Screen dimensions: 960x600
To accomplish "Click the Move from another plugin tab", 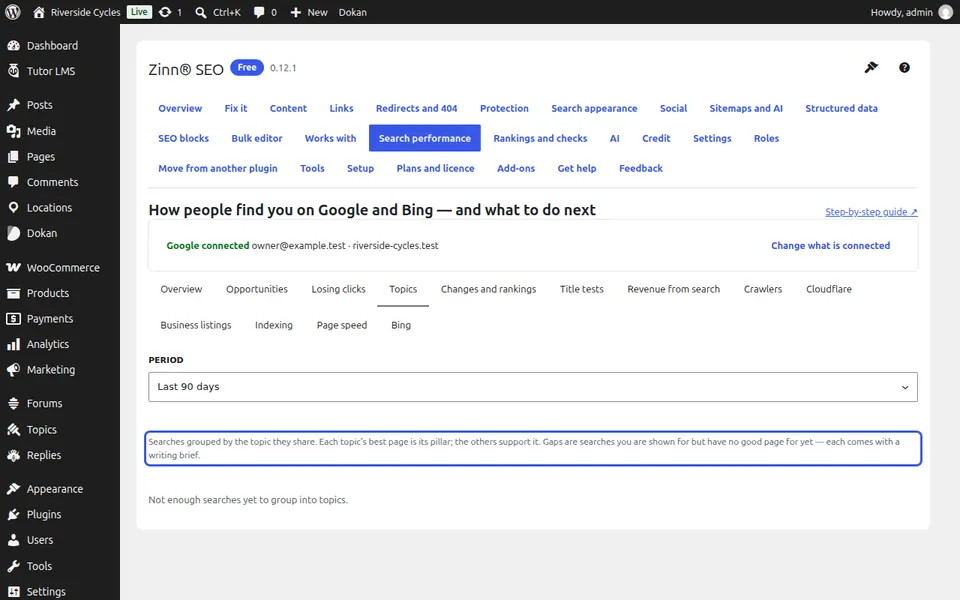I will point(217,168).
